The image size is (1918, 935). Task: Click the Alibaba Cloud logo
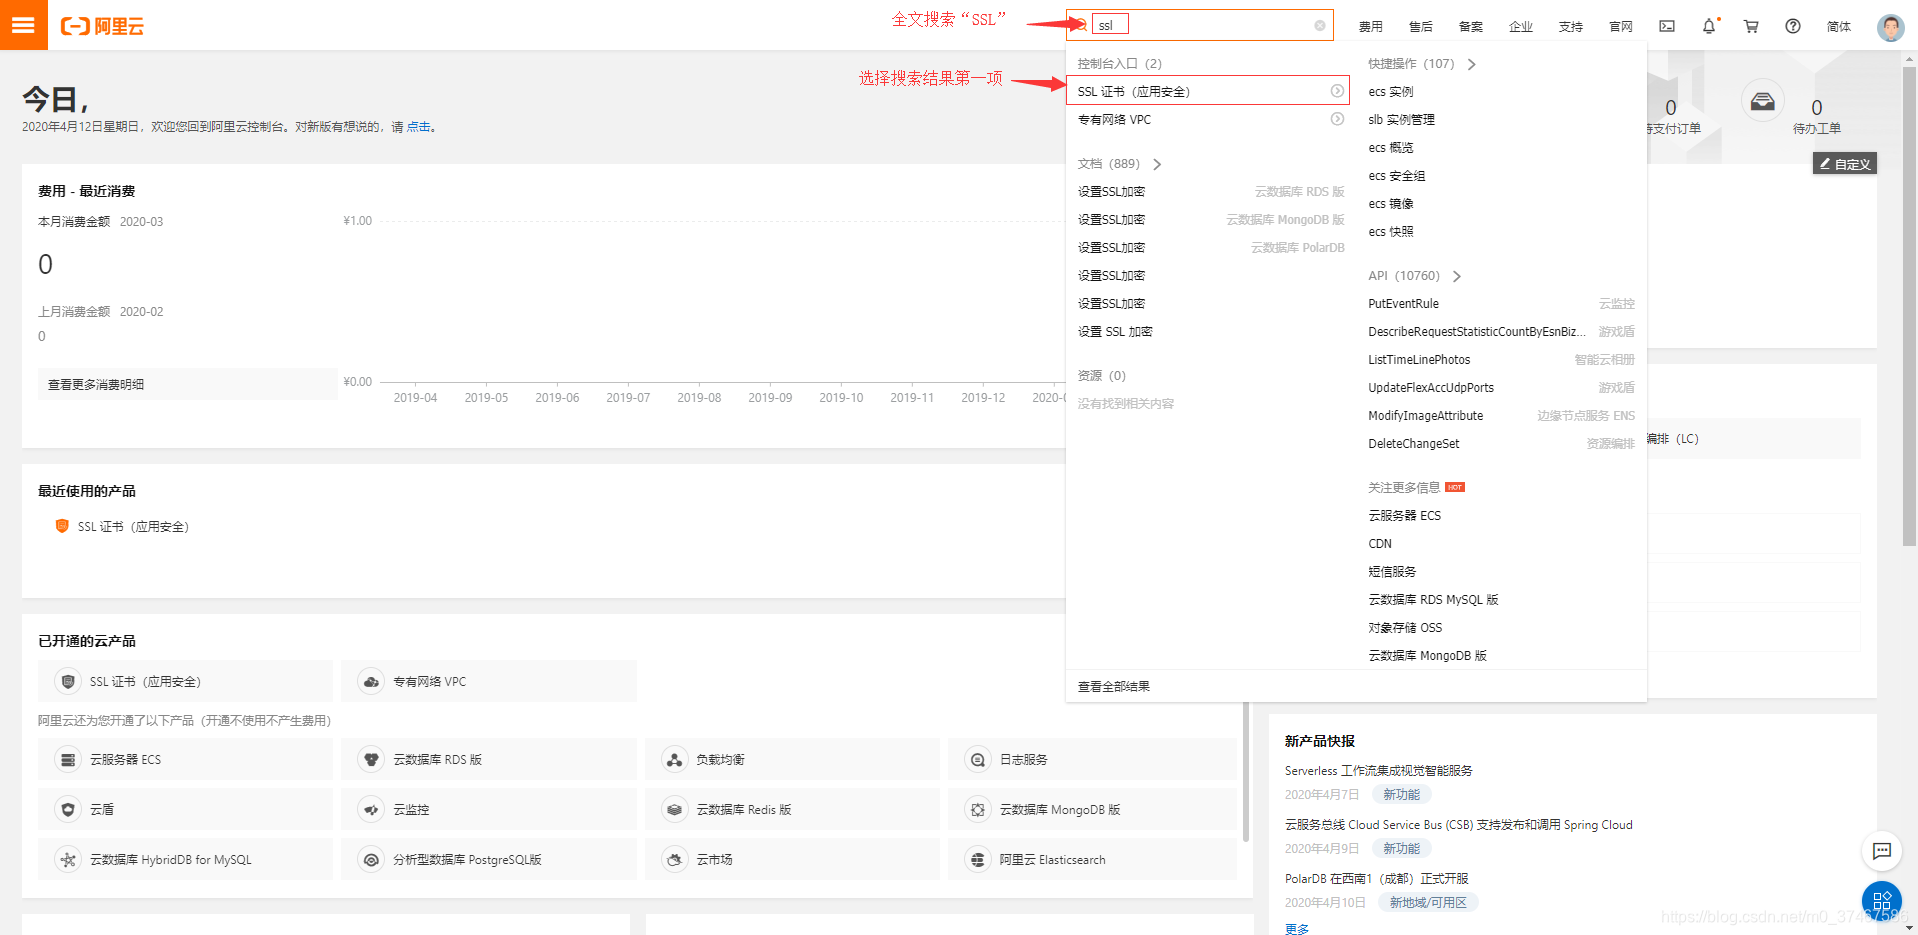point(102,26)
